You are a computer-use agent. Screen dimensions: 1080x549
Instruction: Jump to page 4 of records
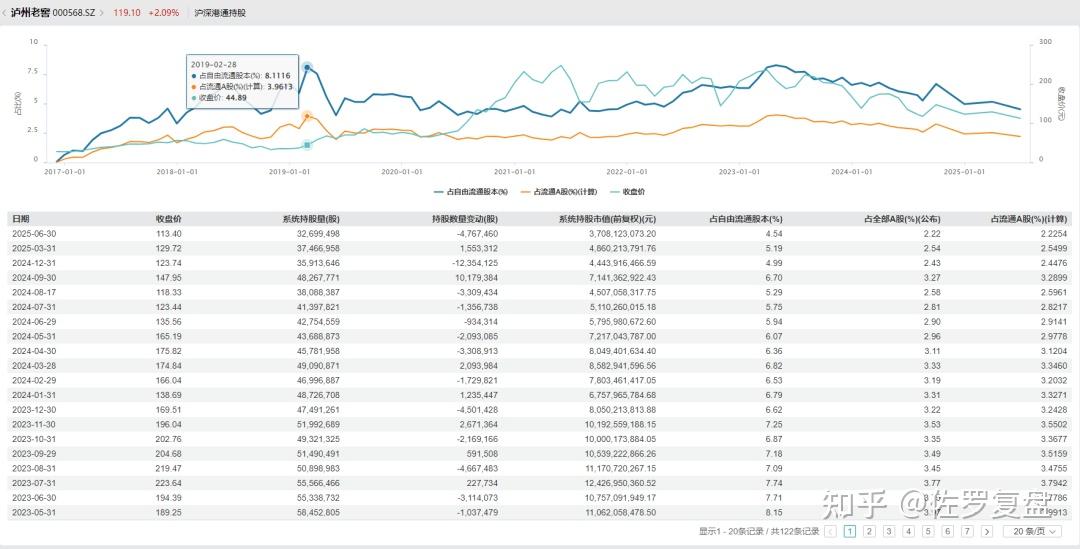point(908,531)
